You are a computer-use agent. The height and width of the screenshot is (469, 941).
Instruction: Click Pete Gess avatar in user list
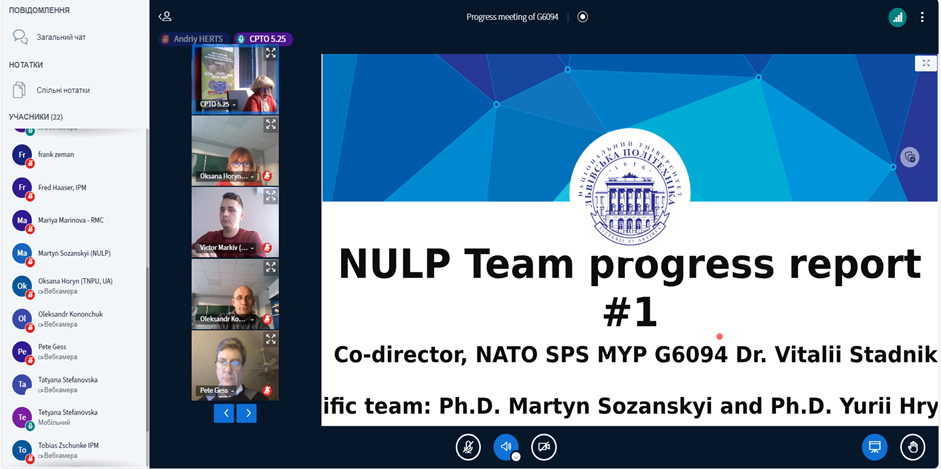22,351
